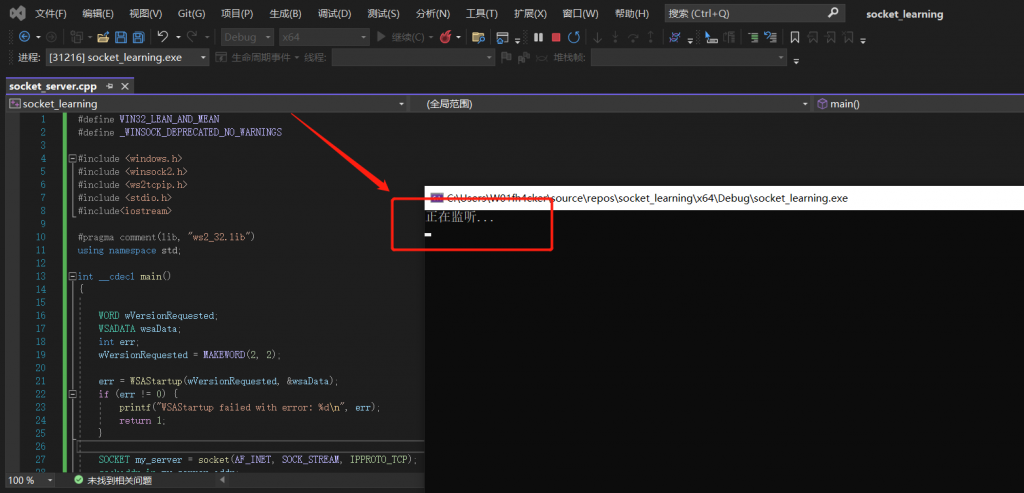Close the socket_server.cpp tab
This screenshot has height=493, width=1024.
coord(124,86)
